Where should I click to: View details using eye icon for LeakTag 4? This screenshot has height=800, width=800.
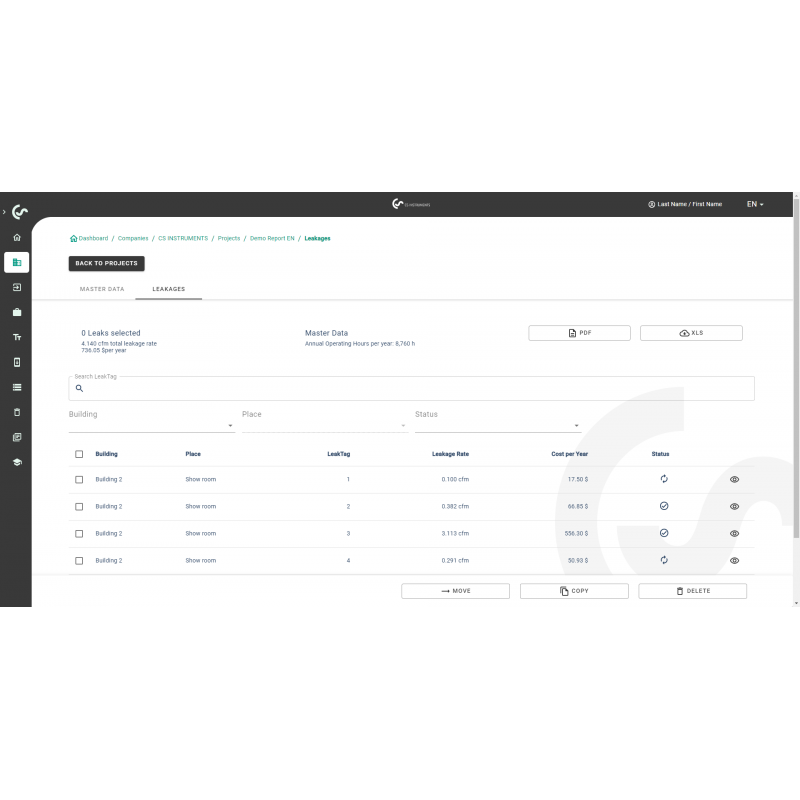(x=734, y=560)
